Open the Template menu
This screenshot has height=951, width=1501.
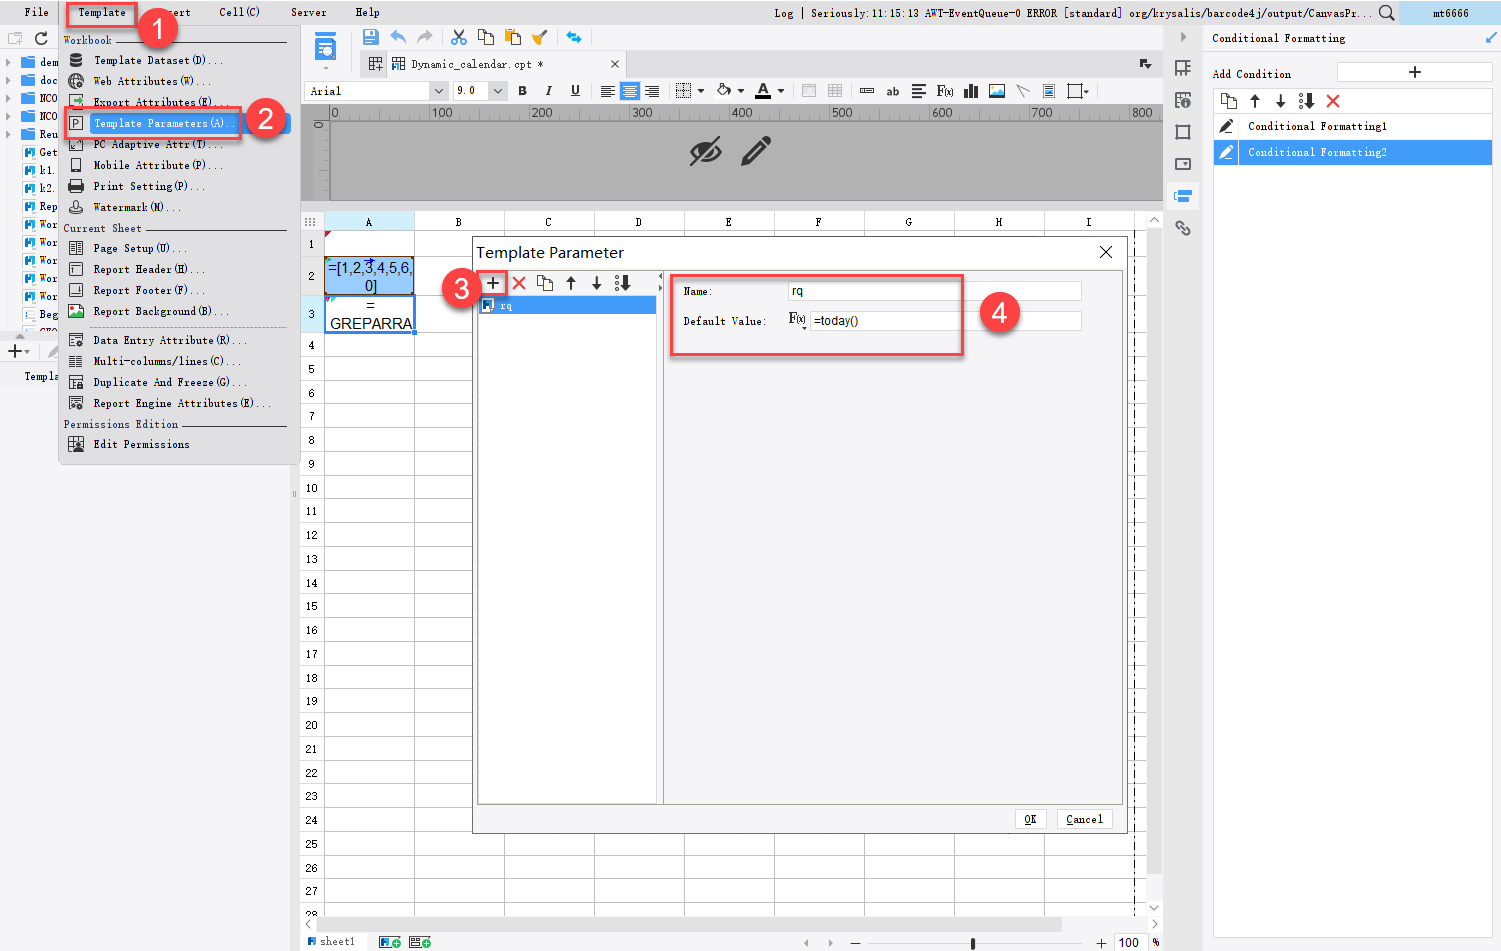[100, 12]
